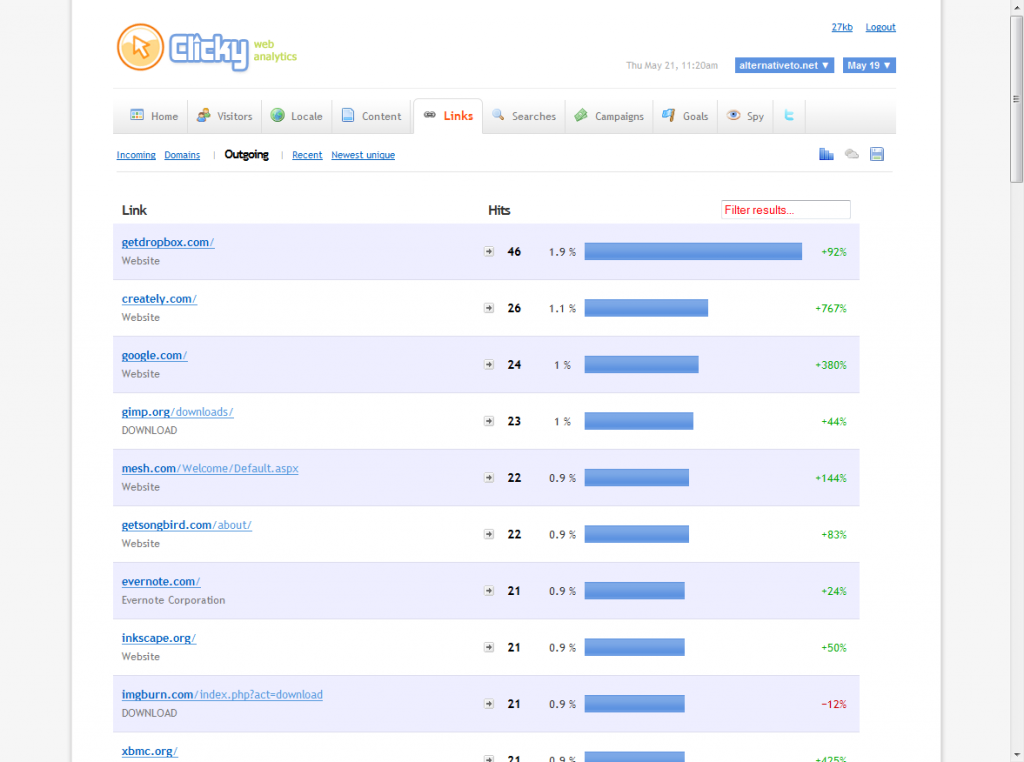Click the +92% trend value
Image resolution: width=1024 pixels, height=762 pixels.
click(x=834, y=252)
